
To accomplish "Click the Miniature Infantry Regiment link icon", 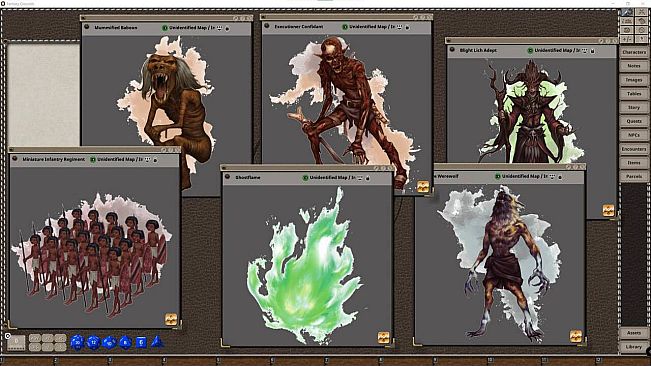I will click(15, 159).
